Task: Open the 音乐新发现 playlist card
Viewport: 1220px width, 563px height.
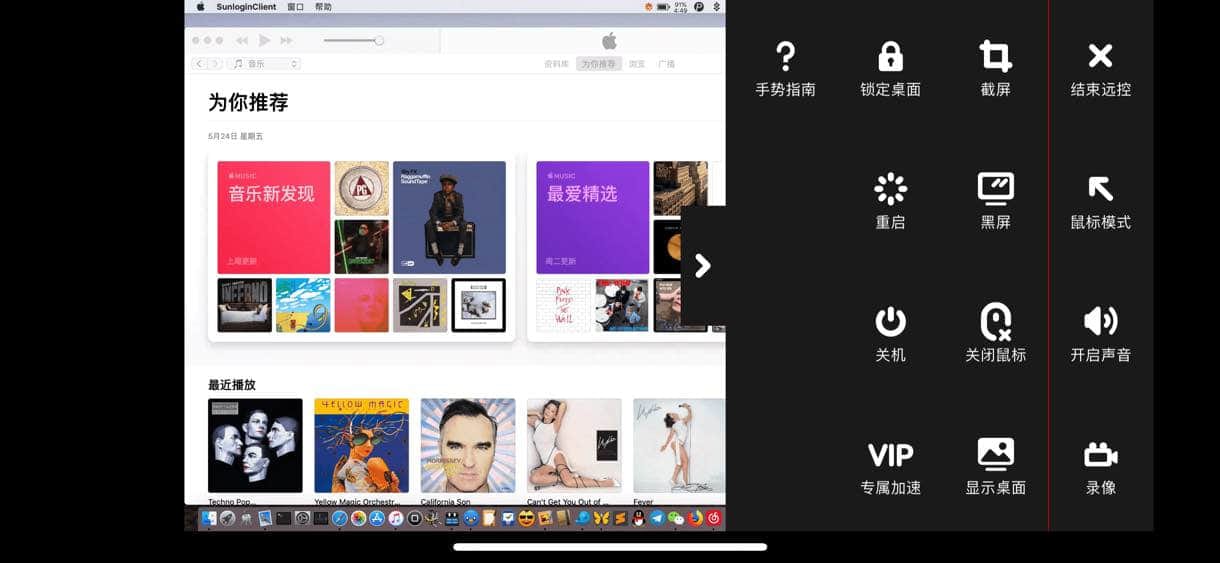Action: 274,217
